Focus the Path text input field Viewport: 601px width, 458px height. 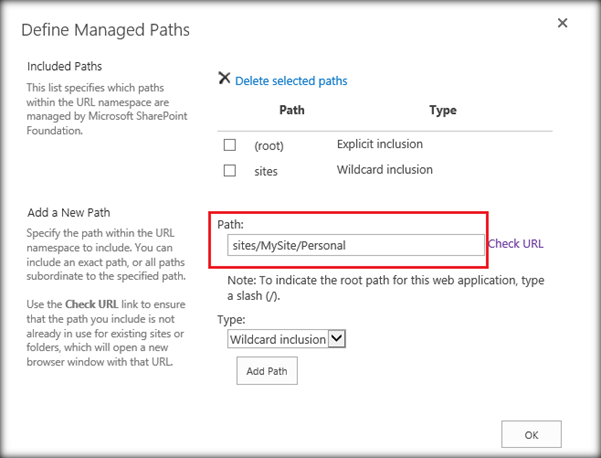[x=350, y=245]
